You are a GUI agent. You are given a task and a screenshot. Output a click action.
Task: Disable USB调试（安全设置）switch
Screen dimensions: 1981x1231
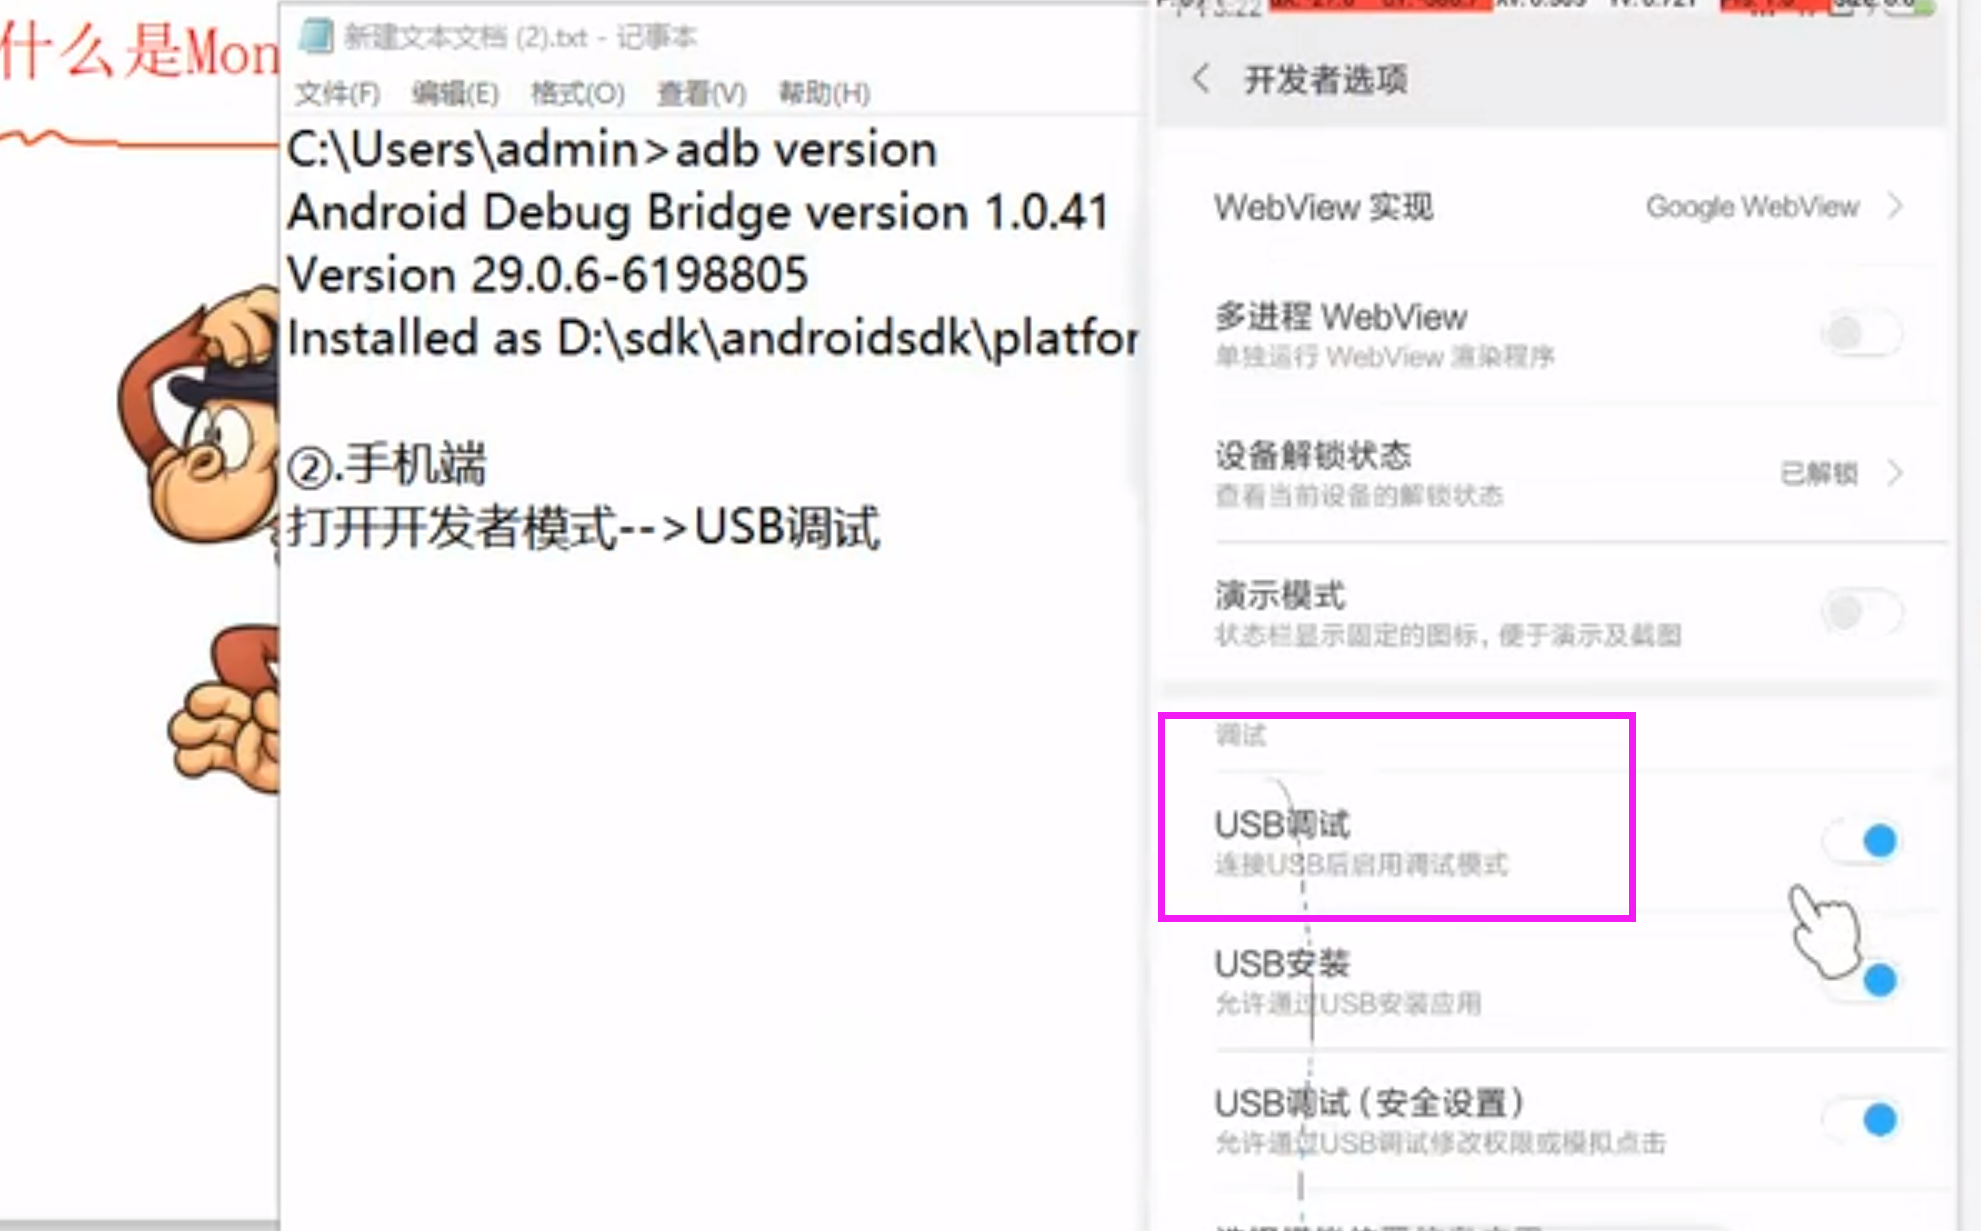(1861, 1119)
